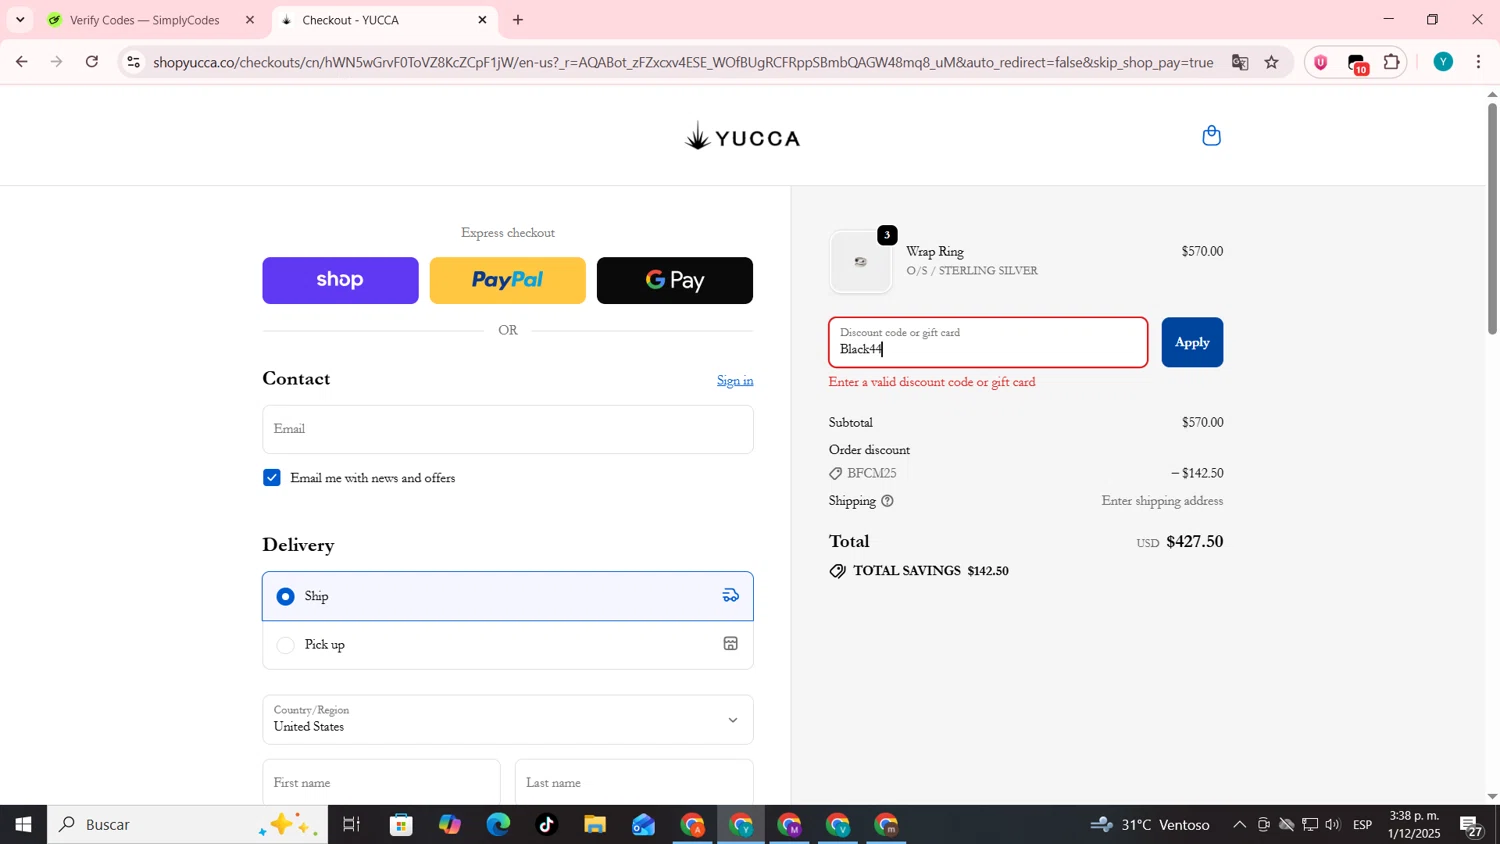The image size is (1500, 844).
Task: Open the shopping bag cart icon
Action: pos(1211,136)
